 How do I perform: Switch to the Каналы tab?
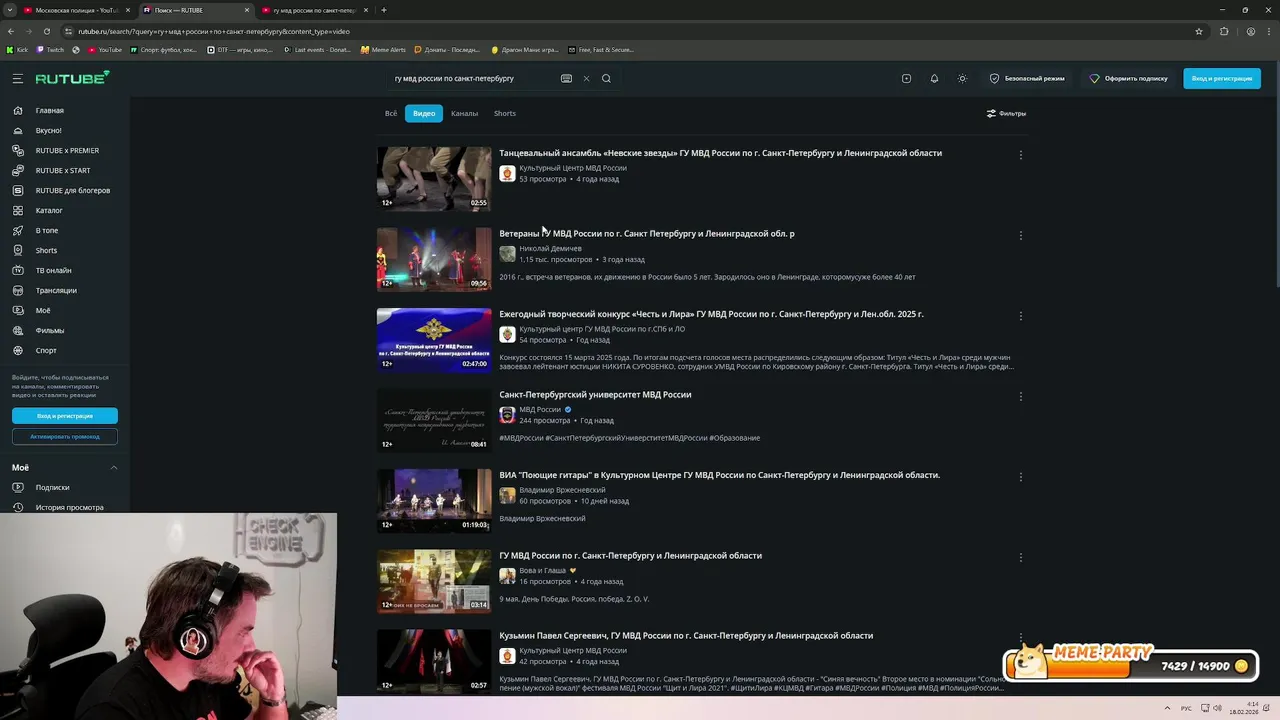point(464,113)
